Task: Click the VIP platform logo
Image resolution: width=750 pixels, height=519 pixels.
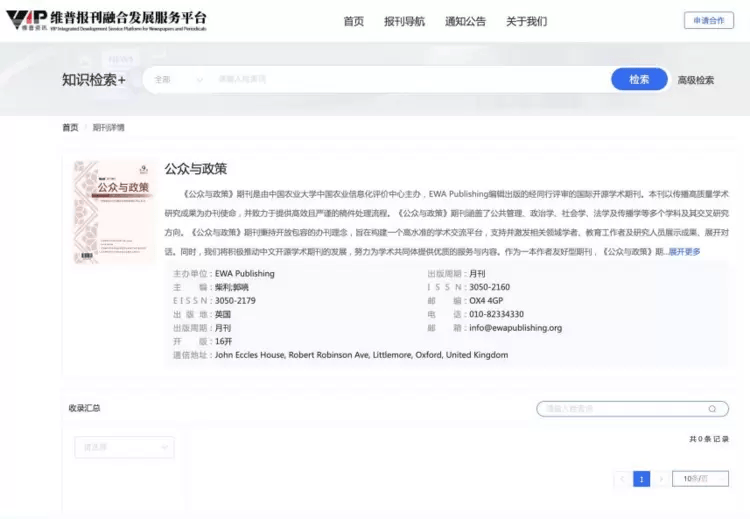Action: (x=107, y=21)
